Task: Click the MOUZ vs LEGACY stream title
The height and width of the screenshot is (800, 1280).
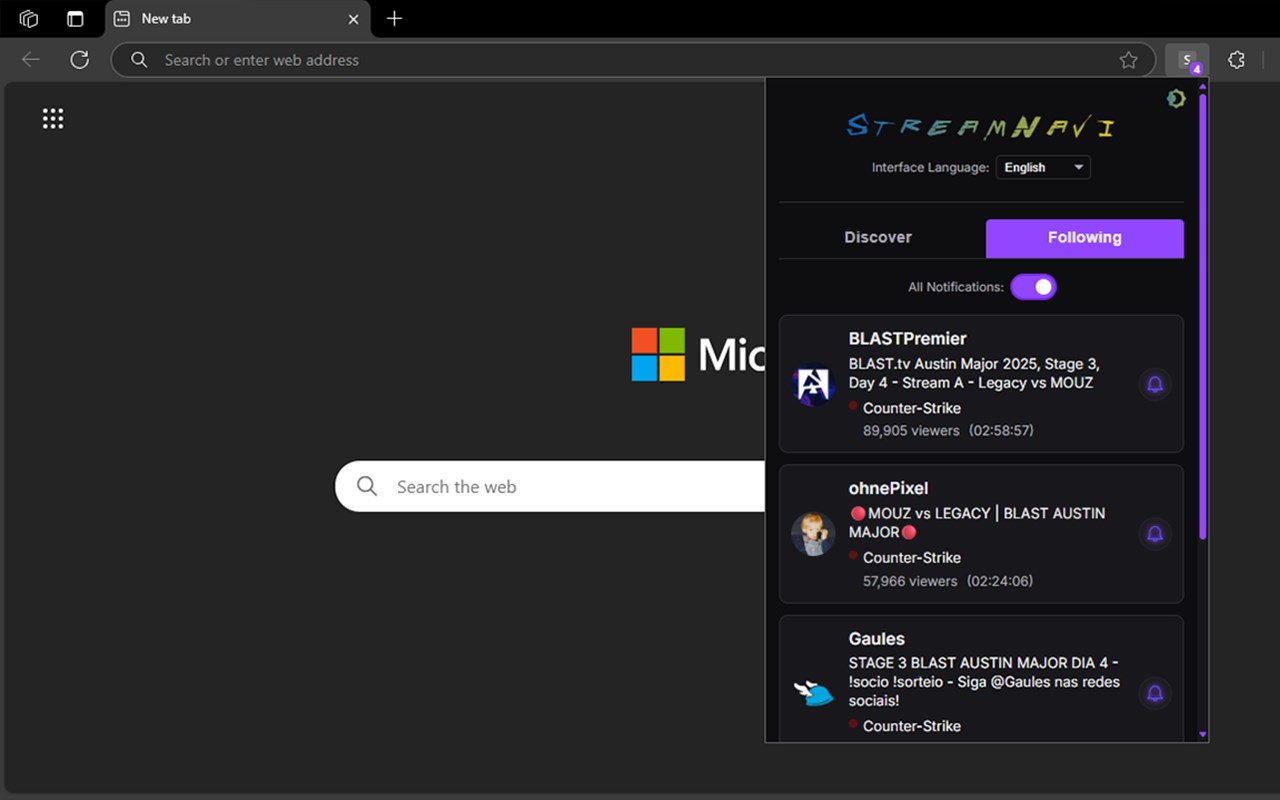Action: (x=977, y=522)
